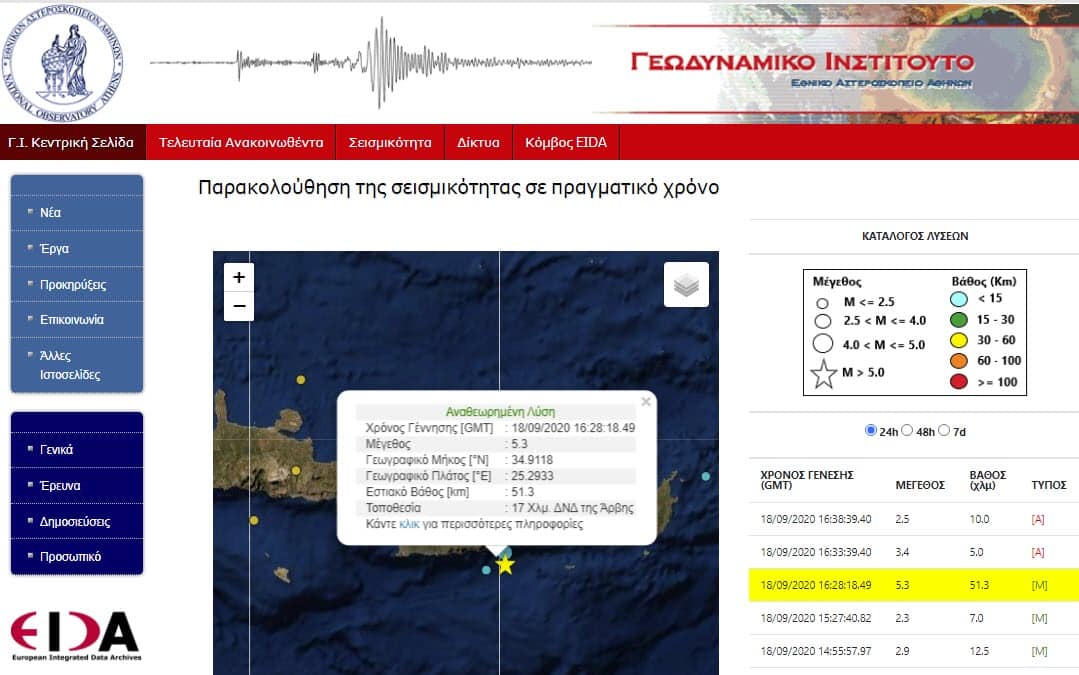The image size is (1079, 675).
Task: Click the ΧΡΟΝΟΣ ΓΕΝΕΣΗΣ column header
Action: (x=806, y=480)
